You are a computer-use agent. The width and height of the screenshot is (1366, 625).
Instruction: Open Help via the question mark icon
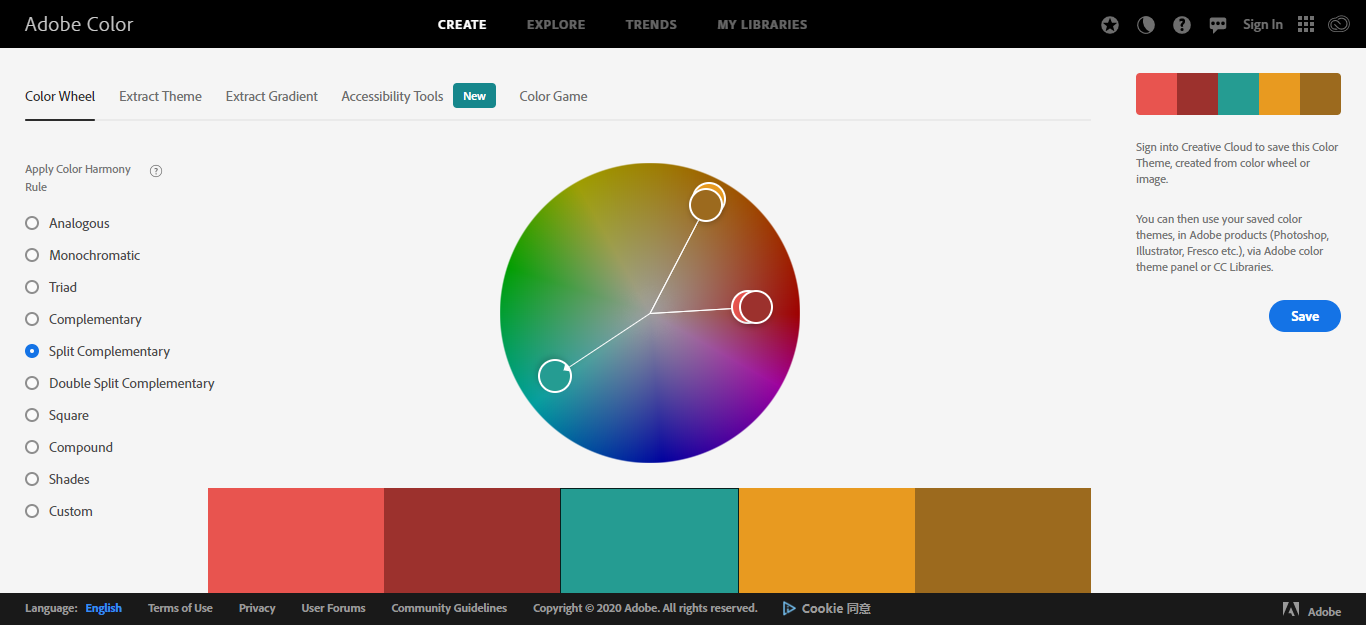tap(1181, 24)
